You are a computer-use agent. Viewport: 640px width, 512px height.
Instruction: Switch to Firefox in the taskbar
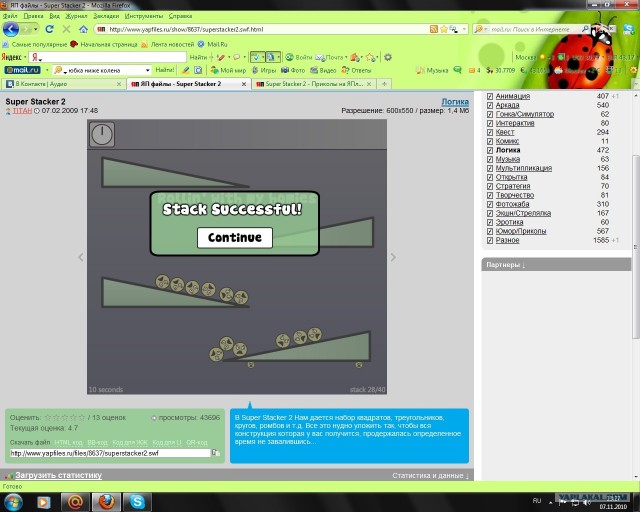point(106,502)
